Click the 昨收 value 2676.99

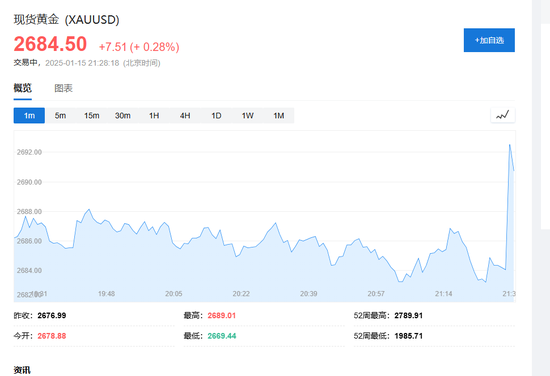coord(52,315)
